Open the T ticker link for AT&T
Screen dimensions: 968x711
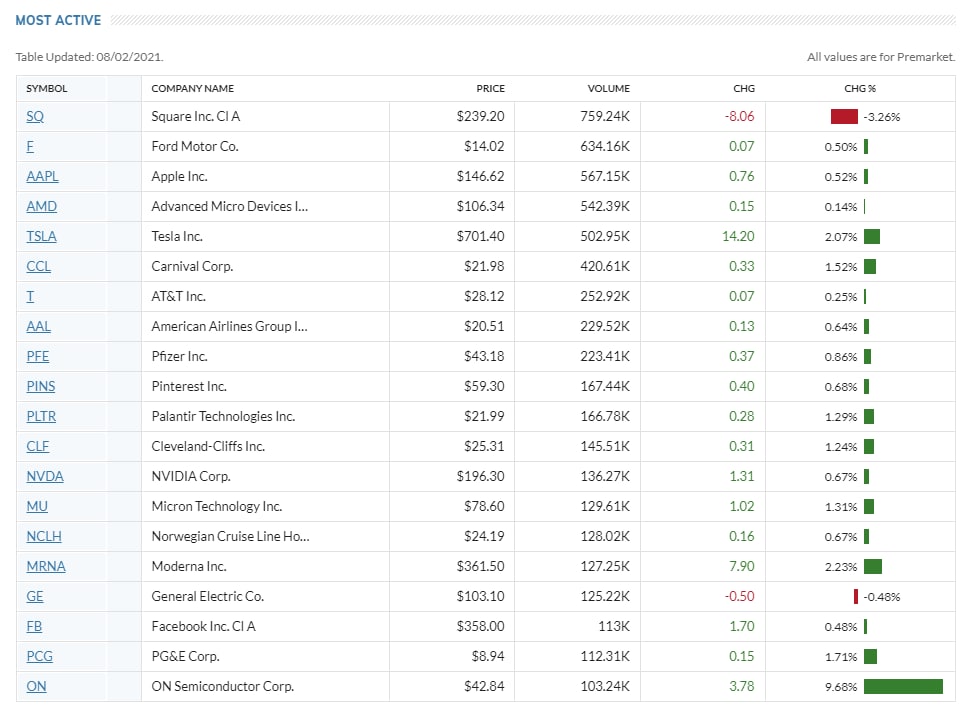(30, 296)
